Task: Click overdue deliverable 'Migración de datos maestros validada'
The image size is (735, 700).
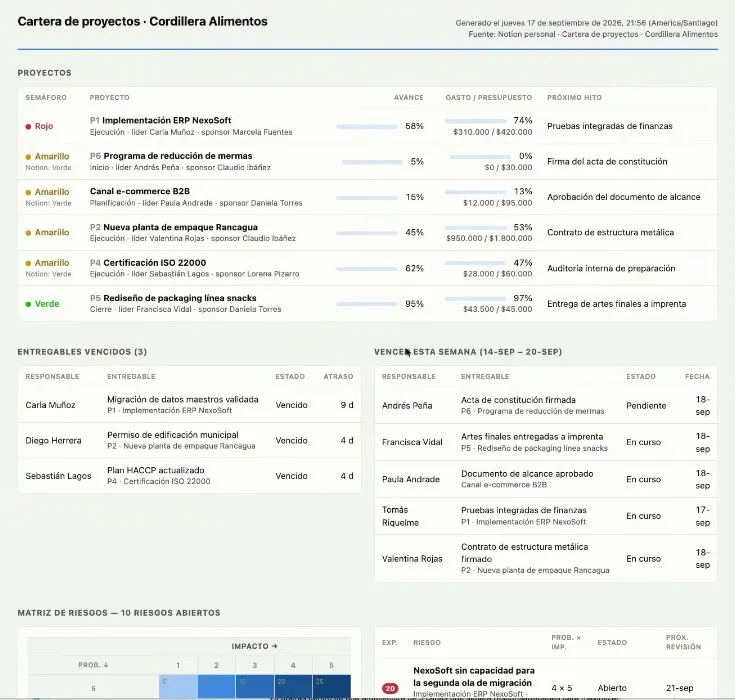Action: click(x=183, y=399)
